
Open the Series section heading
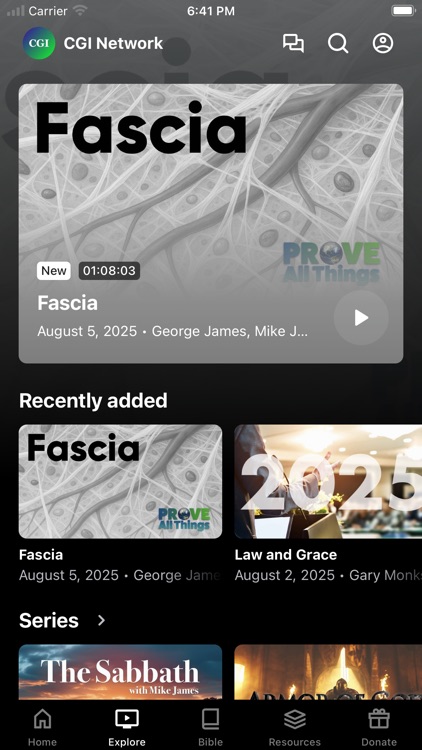[x=49, y=620]
